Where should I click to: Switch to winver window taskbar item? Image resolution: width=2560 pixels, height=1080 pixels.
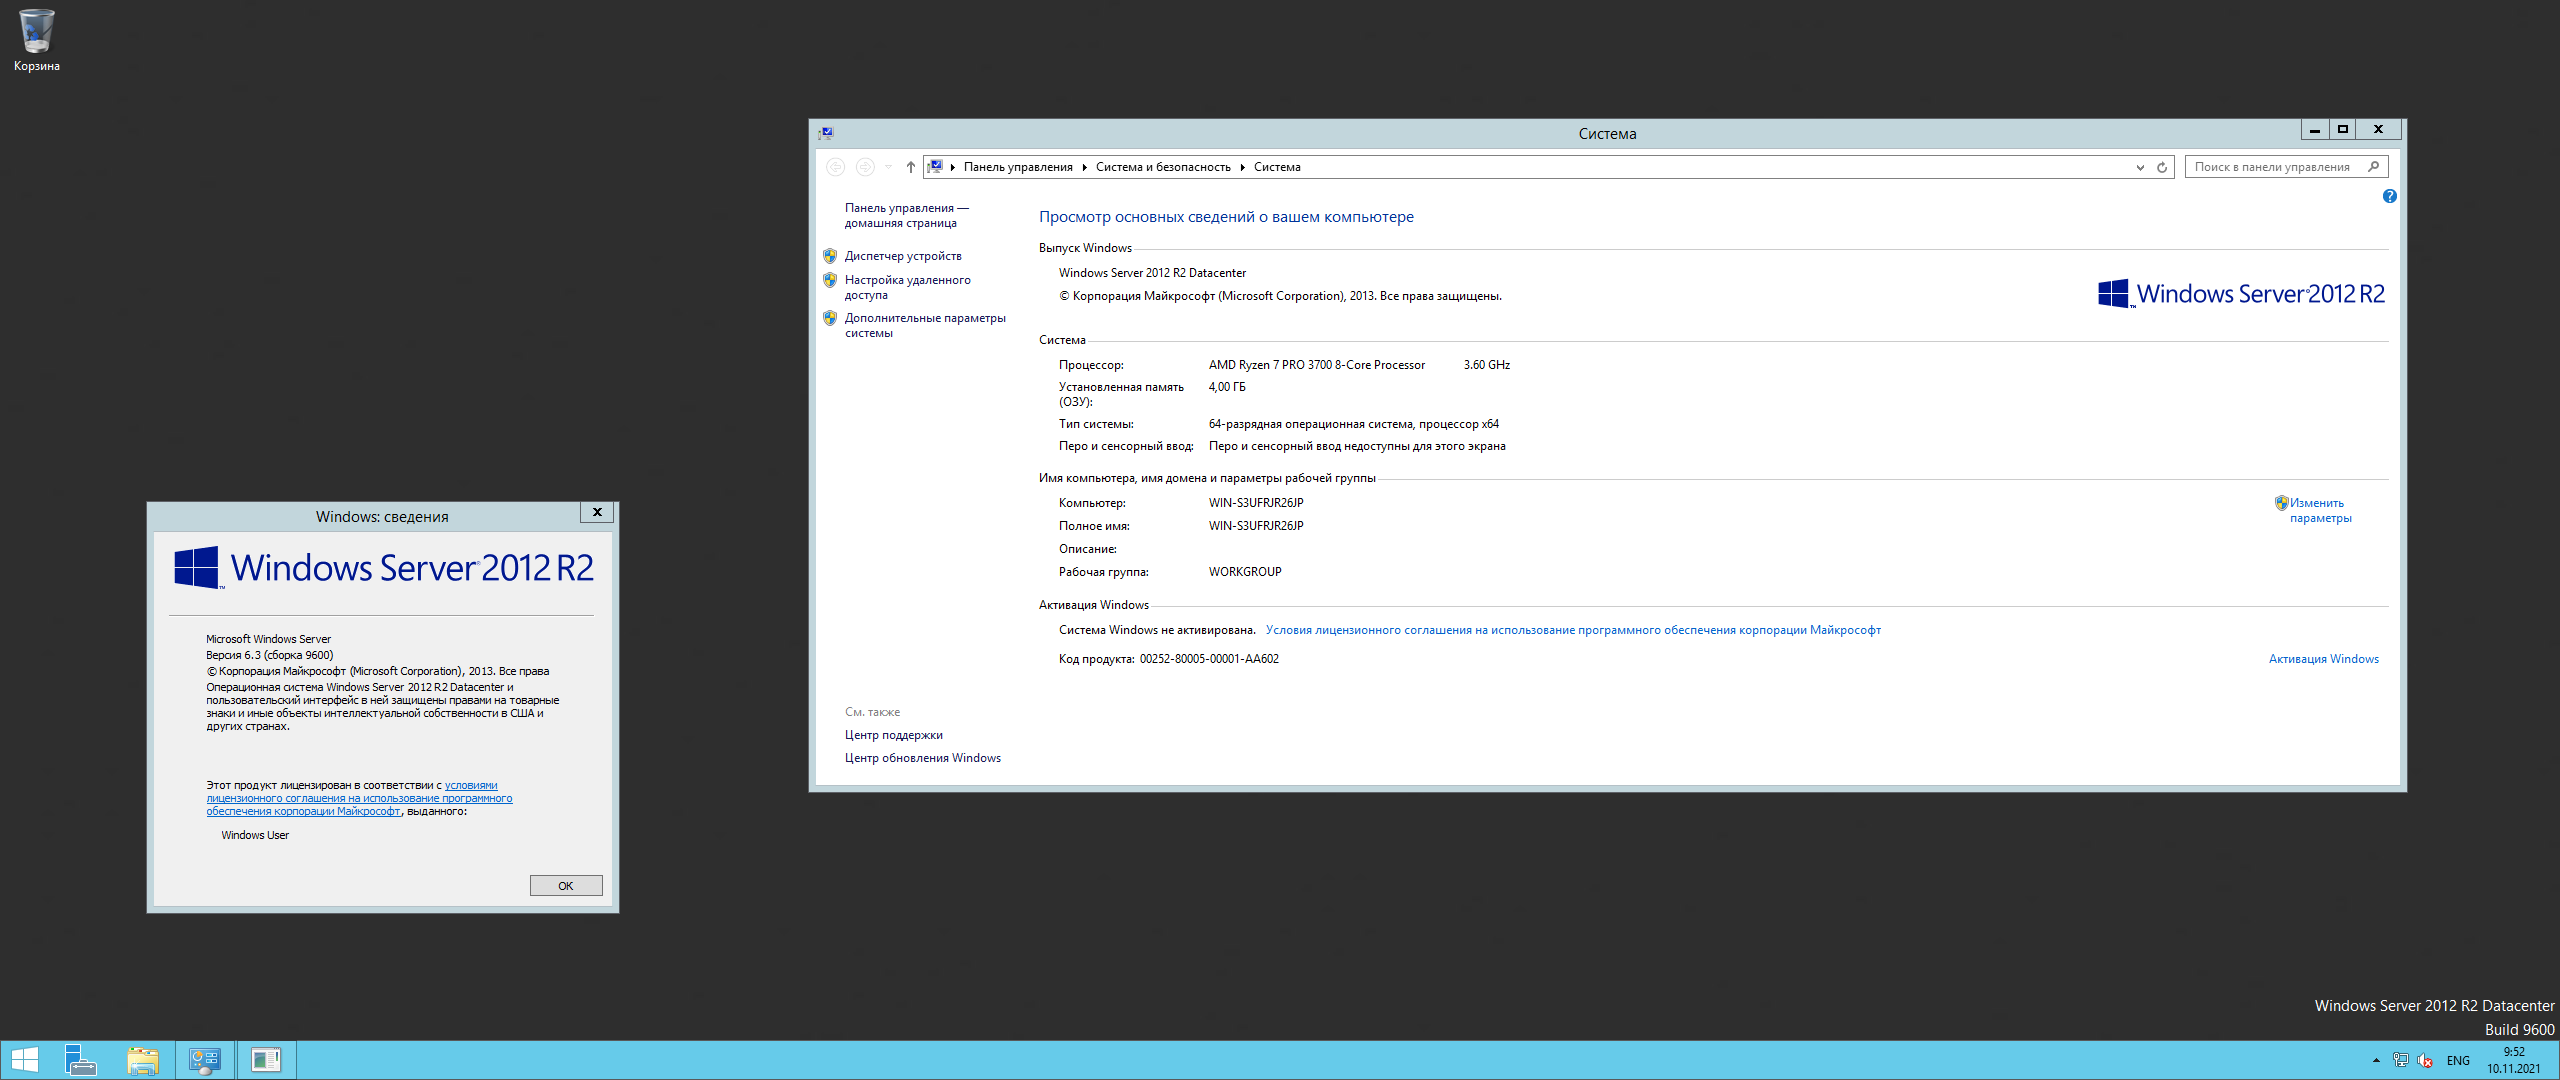(x=266, y=1060)
